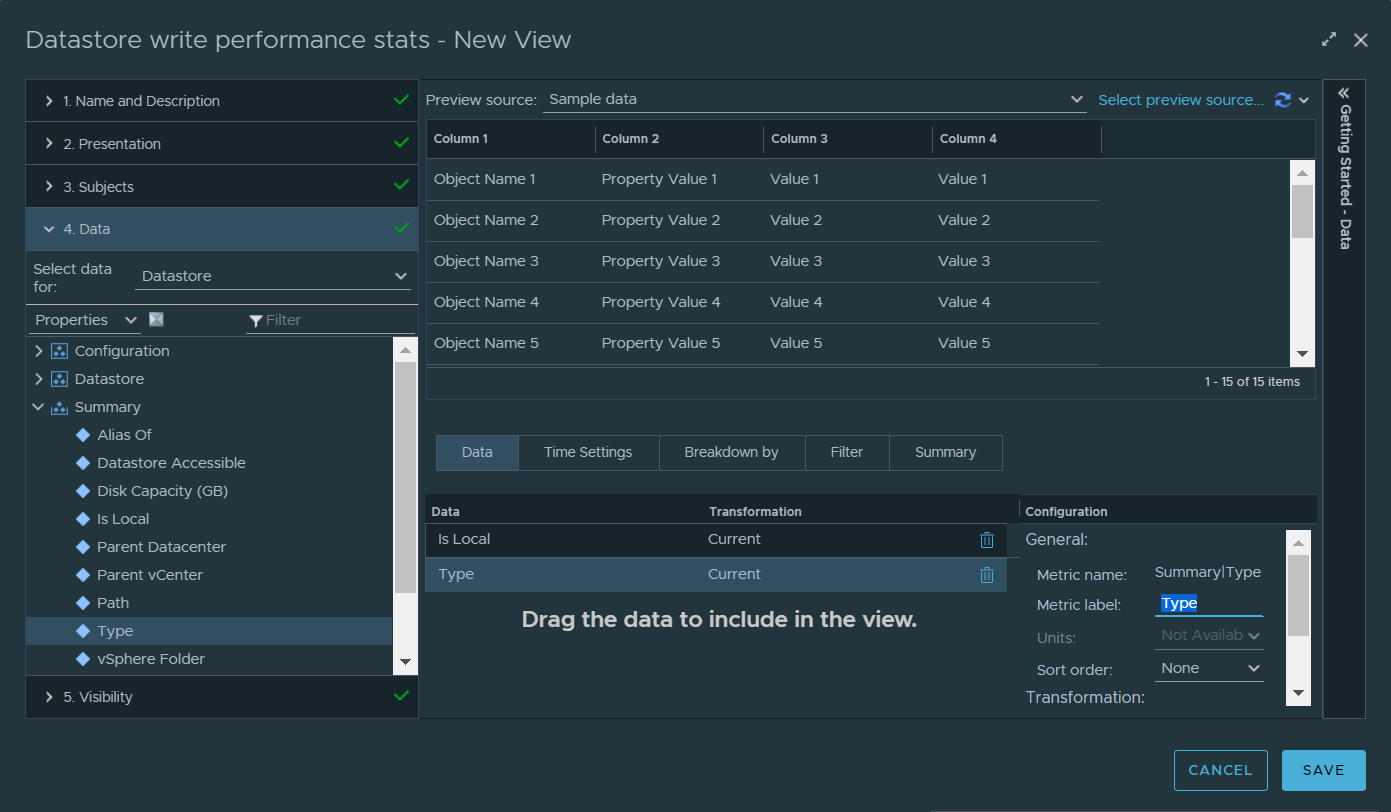Save the new view

[1323, 770]
